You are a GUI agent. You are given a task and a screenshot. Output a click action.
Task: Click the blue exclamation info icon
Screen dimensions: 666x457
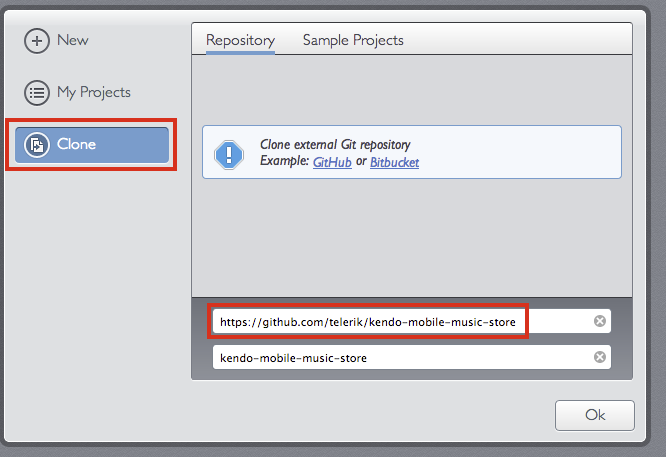click(x=229, y=155)
